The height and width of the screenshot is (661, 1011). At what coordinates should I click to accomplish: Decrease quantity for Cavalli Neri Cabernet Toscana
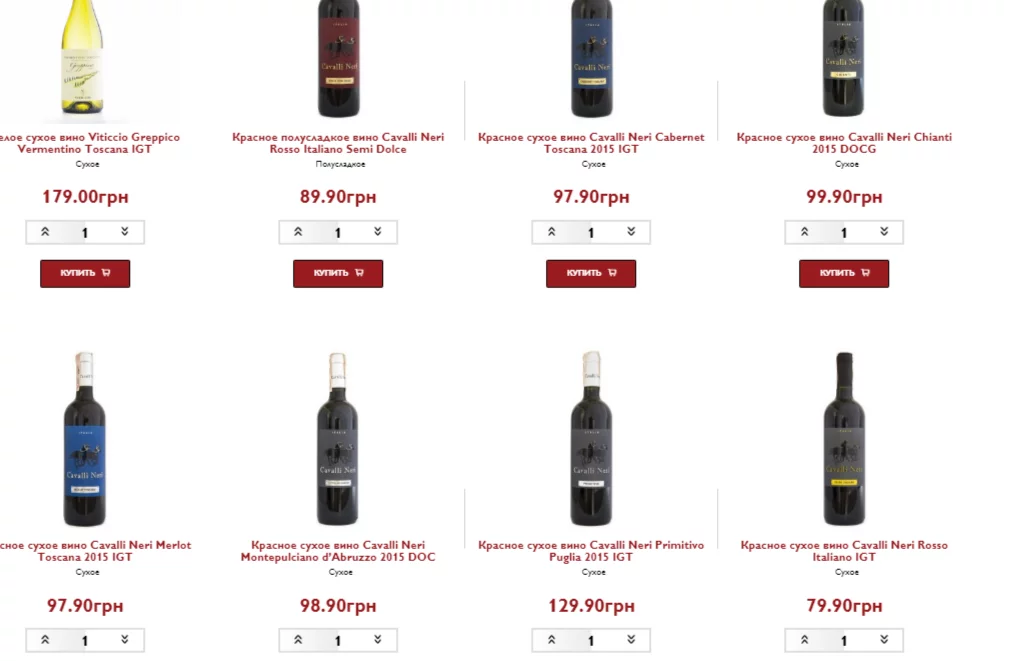tap(631, 232)
